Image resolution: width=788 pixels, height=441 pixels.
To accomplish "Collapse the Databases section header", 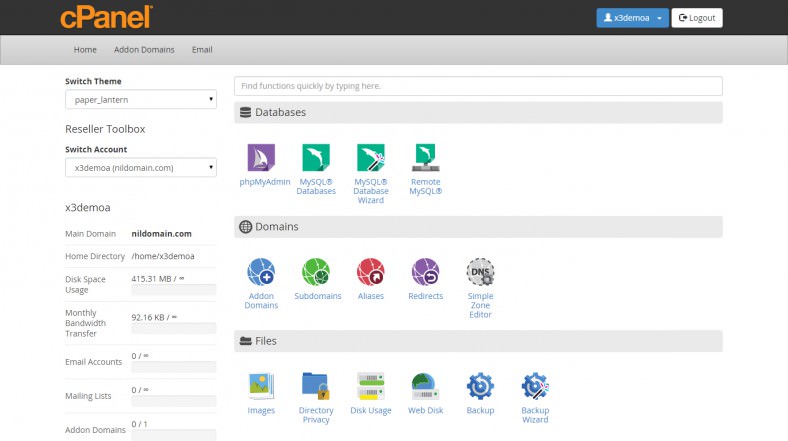I will click(x=478, y=113).
